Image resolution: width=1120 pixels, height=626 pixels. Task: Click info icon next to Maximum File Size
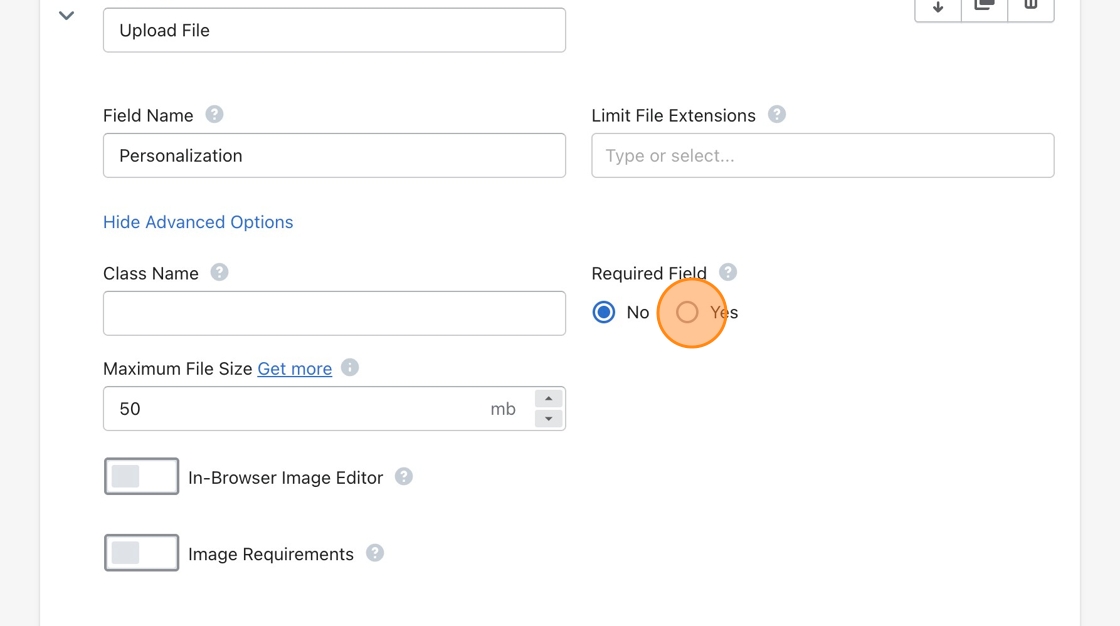350,368
